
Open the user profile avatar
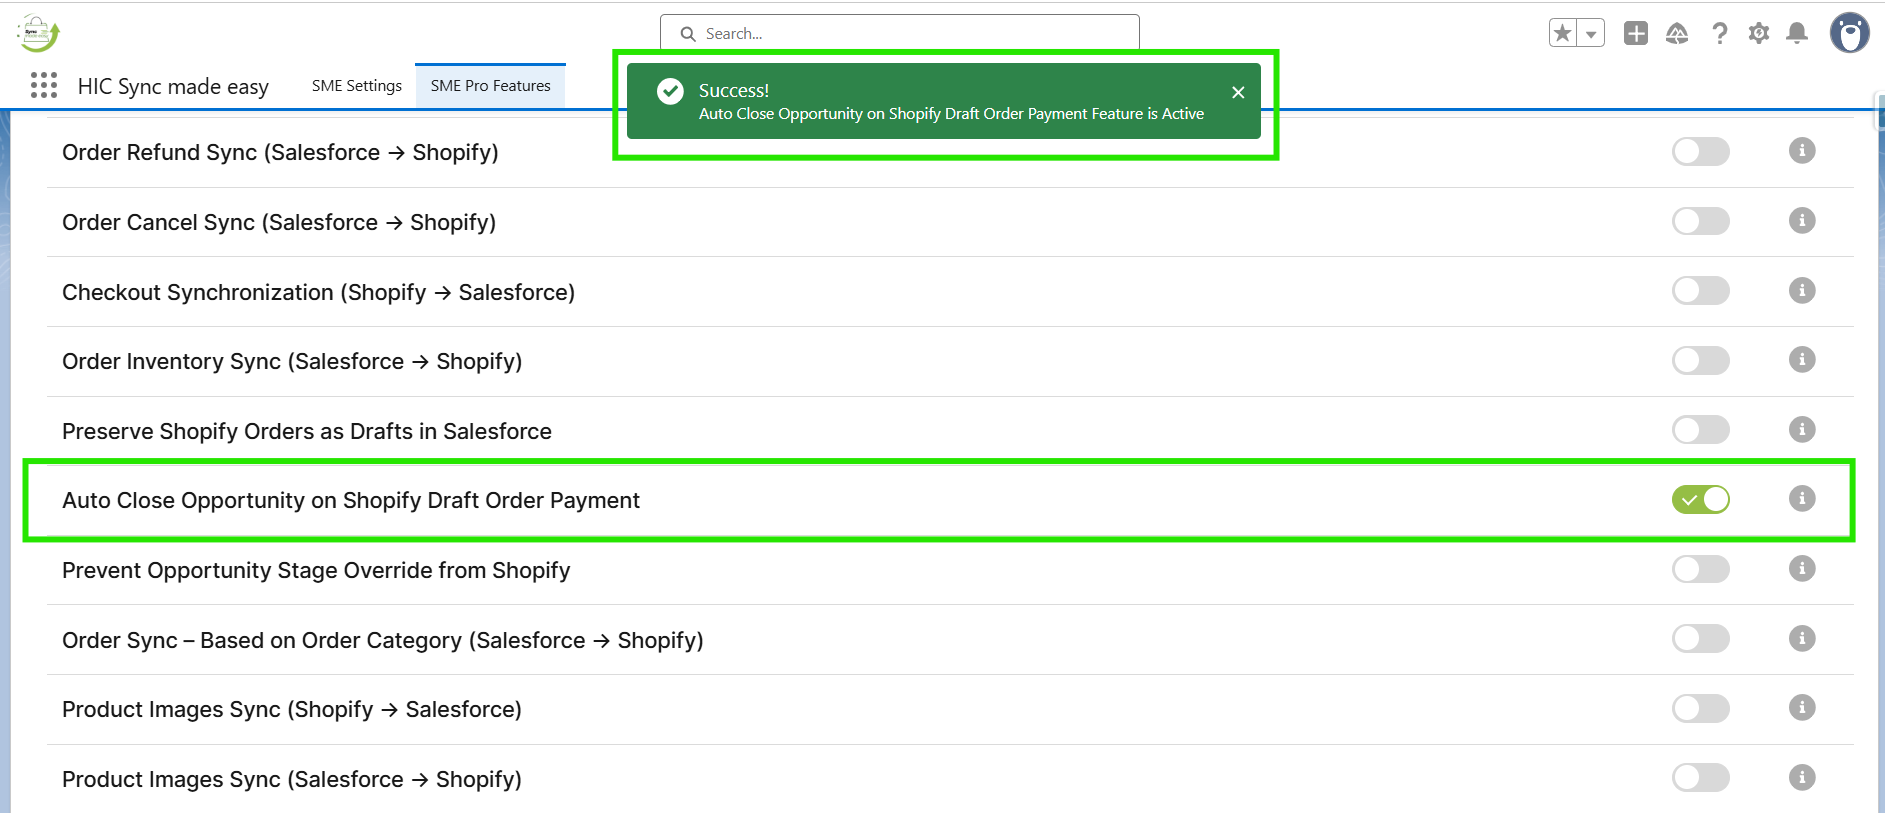pos(1849,34)
